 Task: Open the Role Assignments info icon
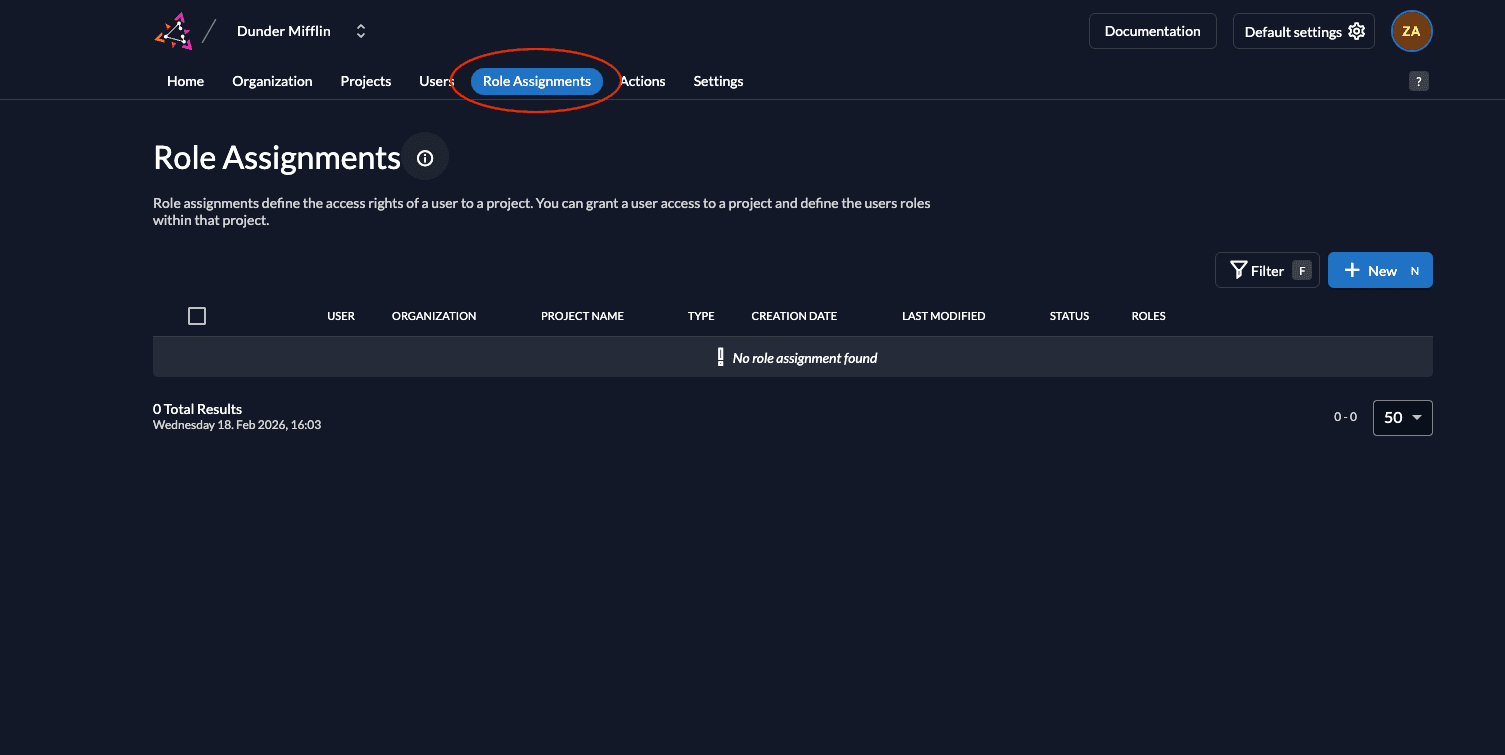(x=425, y=158)
